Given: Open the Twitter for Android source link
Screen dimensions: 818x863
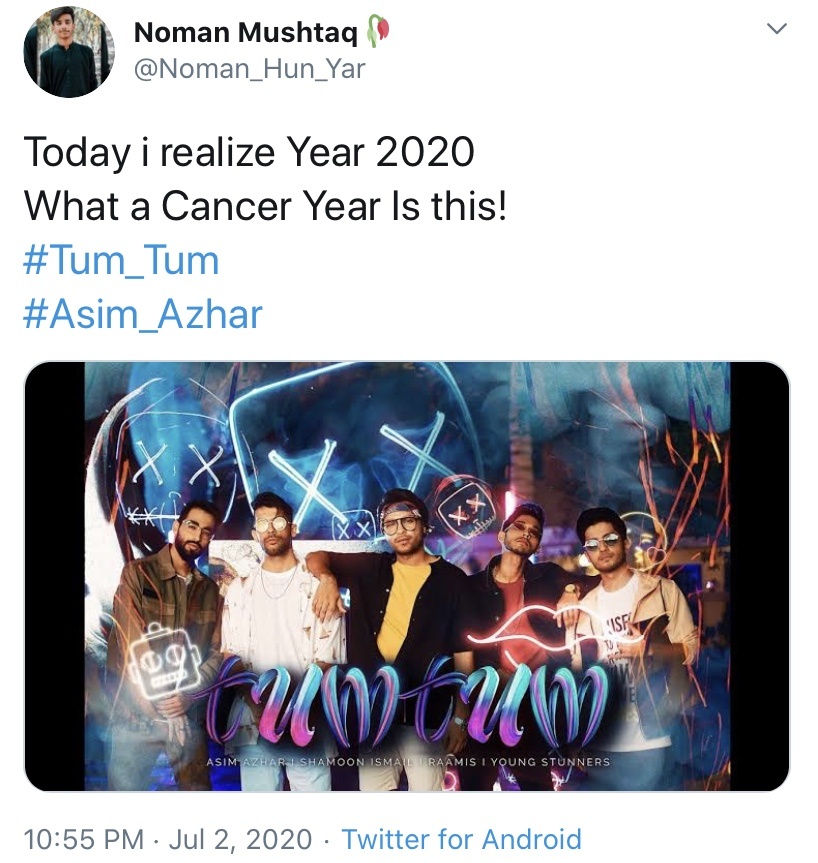Looking at the screenshot, I should pyautogui.click(x=461, y=839).
